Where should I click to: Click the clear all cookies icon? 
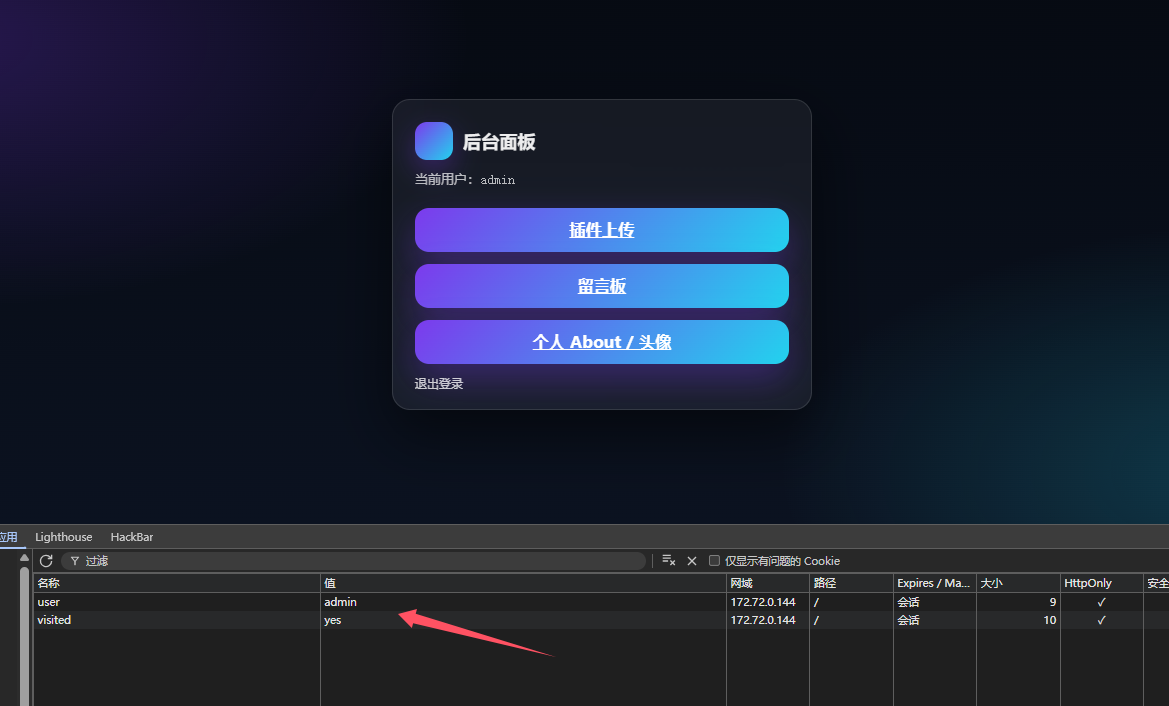pos(668,561)
